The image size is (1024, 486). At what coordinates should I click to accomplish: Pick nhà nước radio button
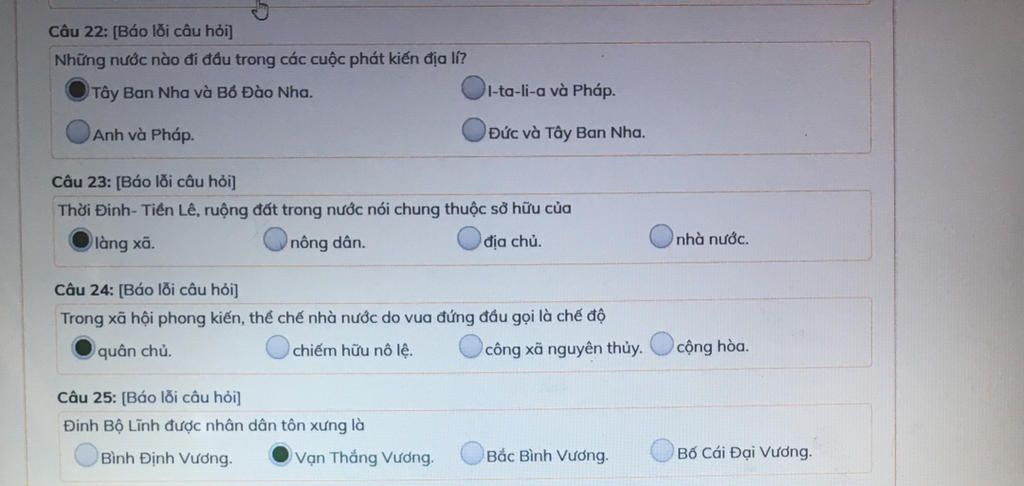click(661, 237)
